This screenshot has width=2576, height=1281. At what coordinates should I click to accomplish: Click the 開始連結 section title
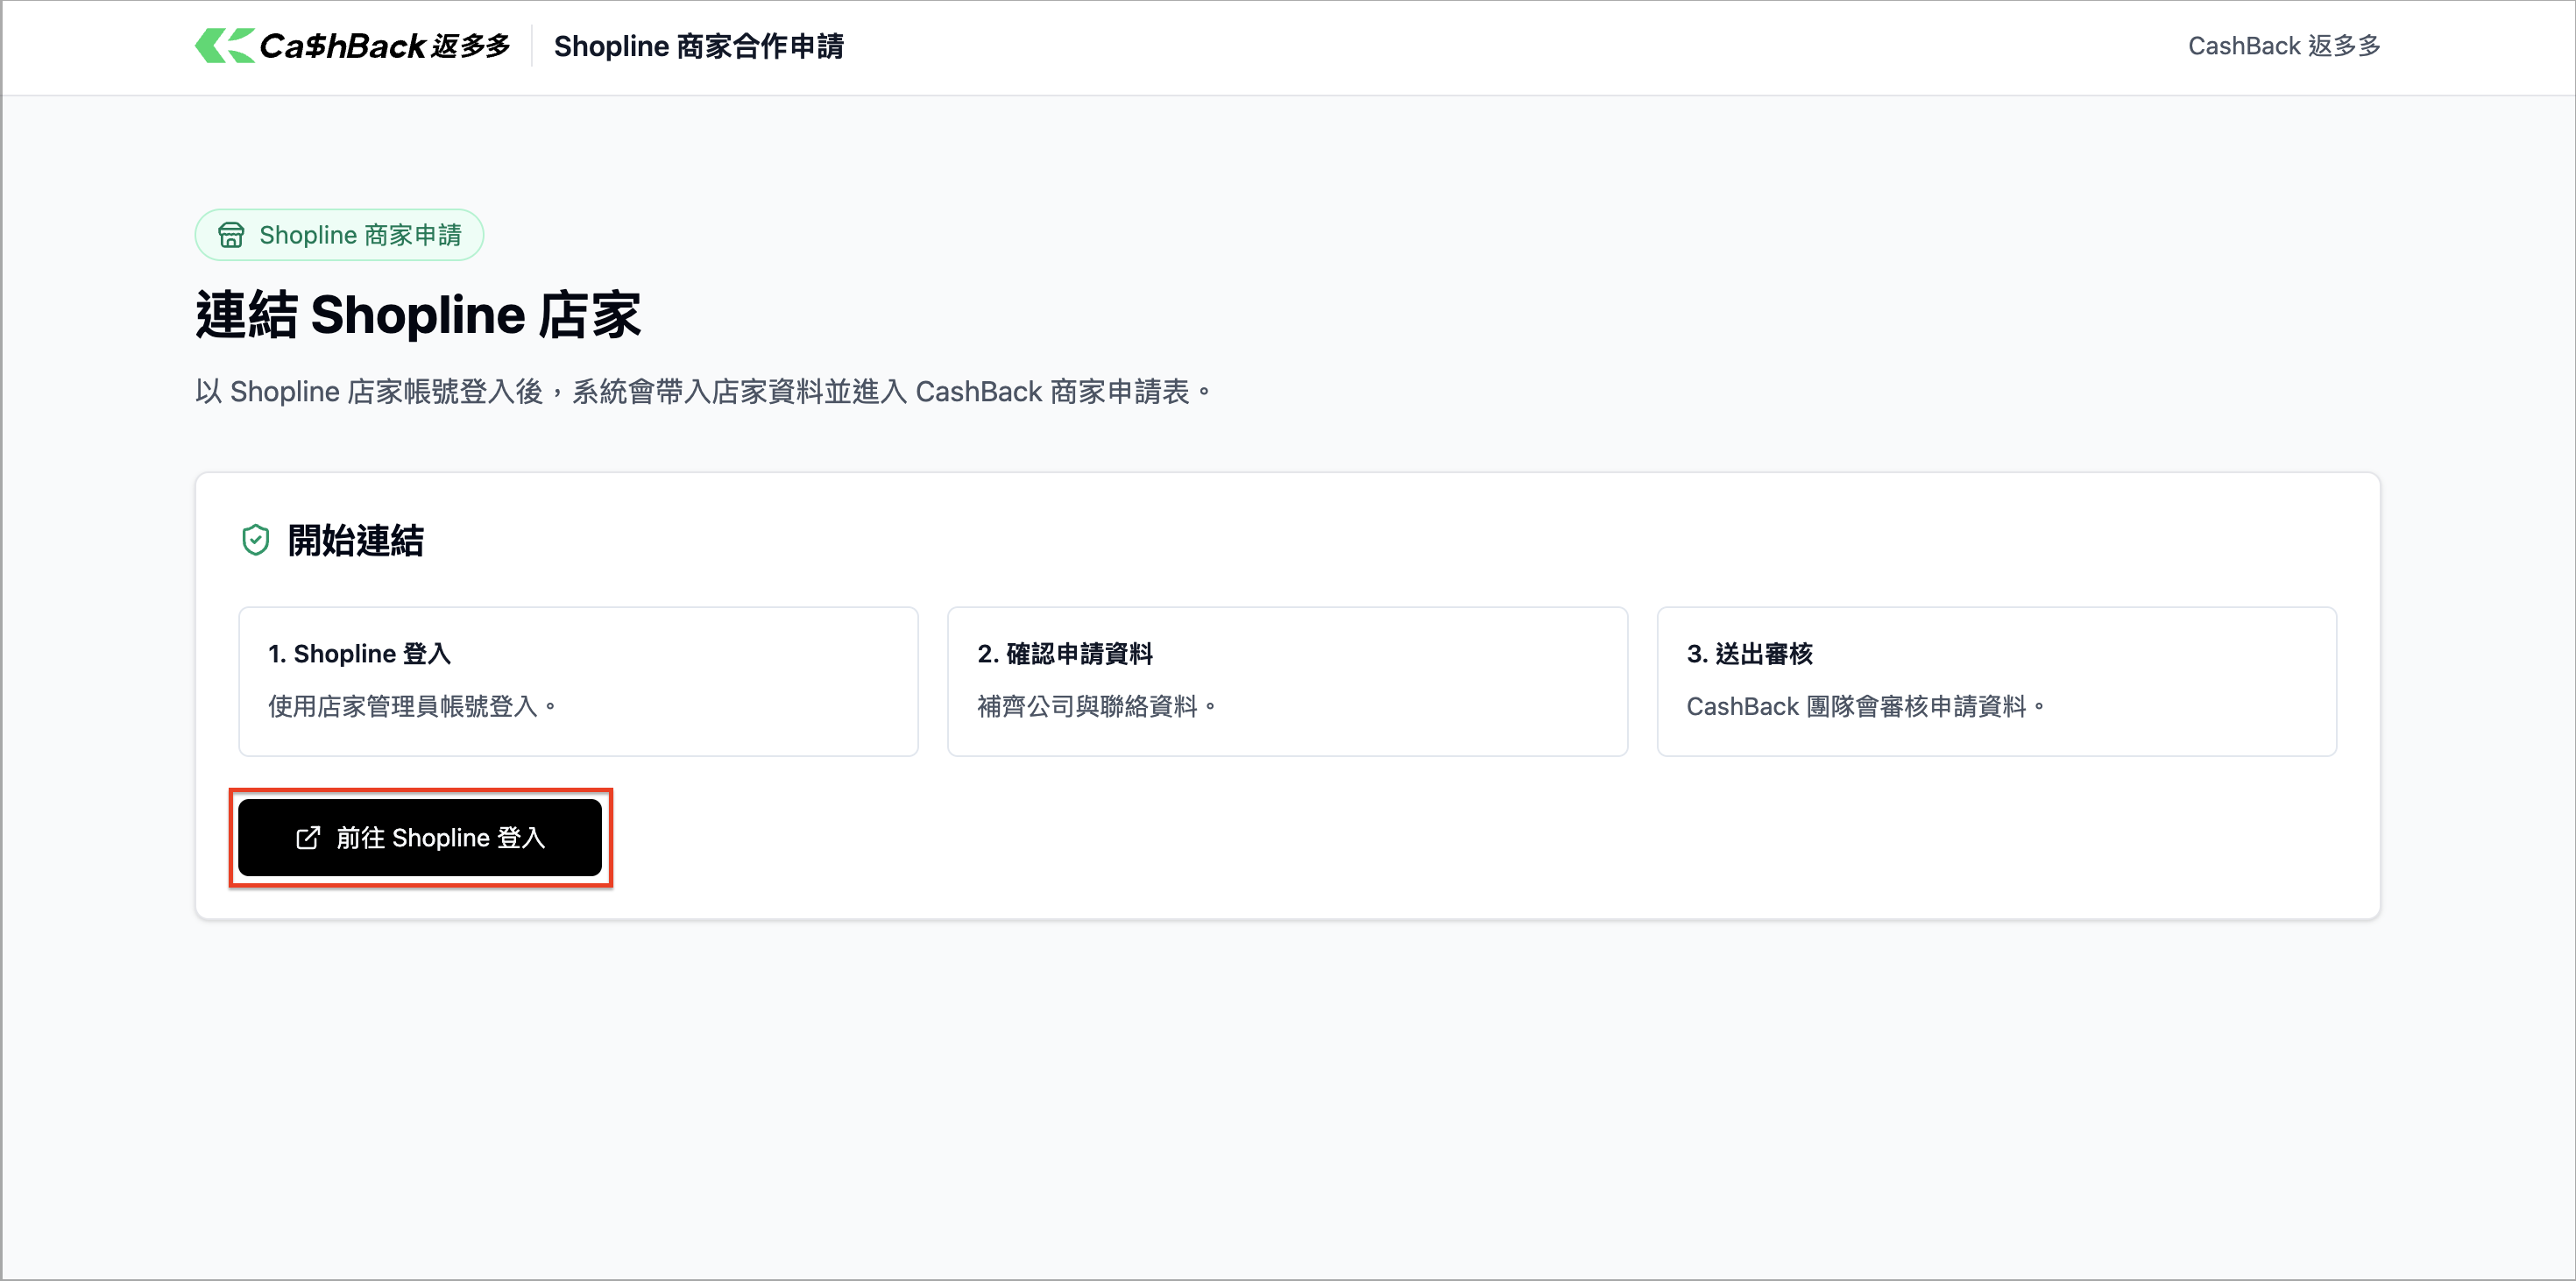coord(356,540)
